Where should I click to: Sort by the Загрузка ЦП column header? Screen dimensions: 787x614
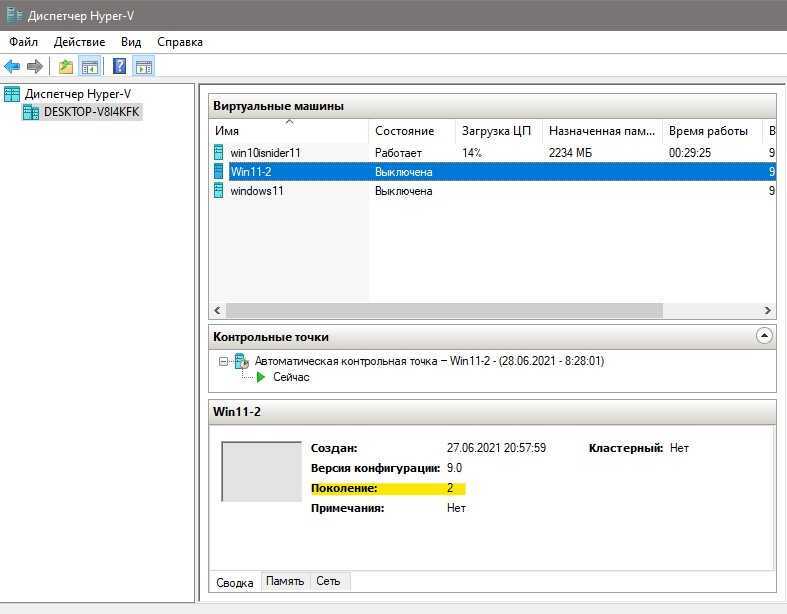(498, 131)
